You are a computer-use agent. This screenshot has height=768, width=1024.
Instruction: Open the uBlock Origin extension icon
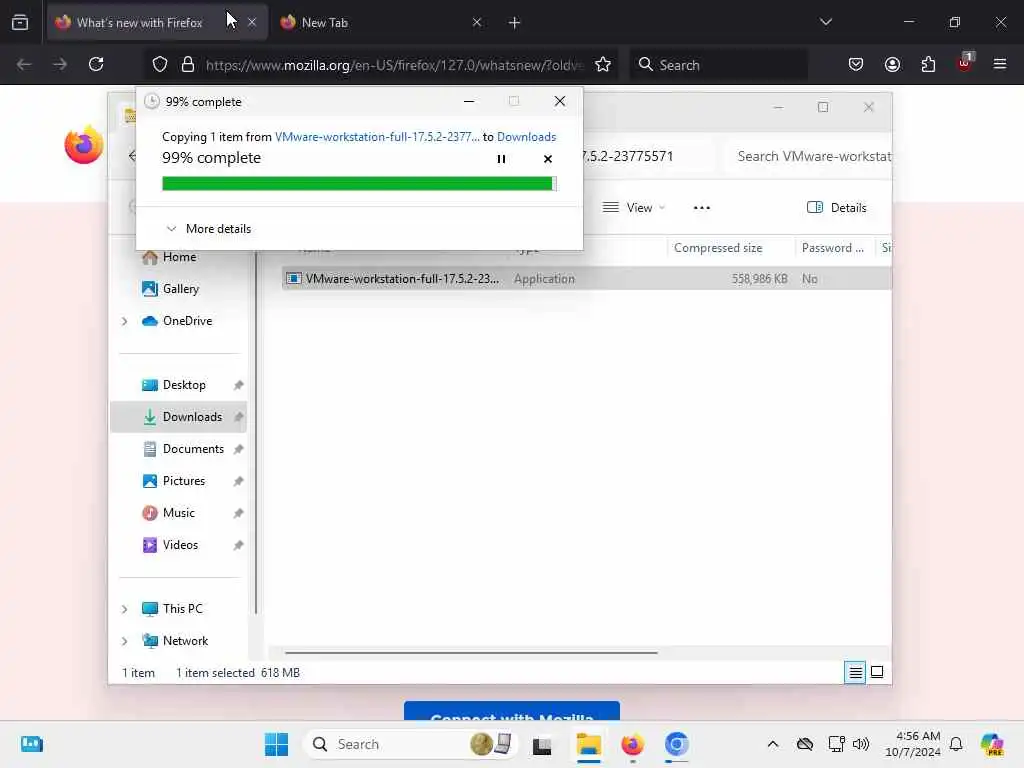(x=965, y=63)
